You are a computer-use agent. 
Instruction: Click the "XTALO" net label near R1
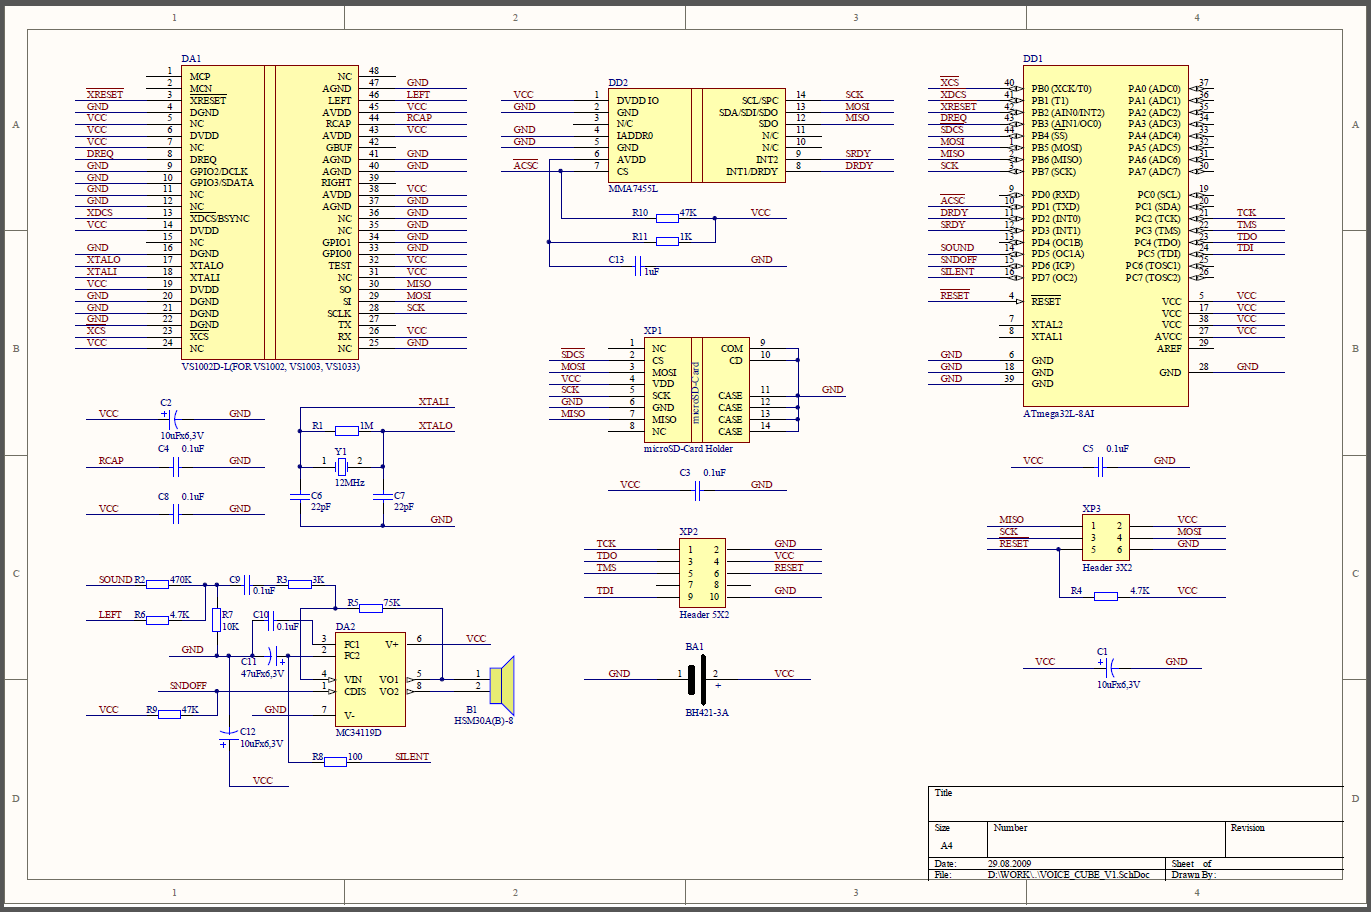click(x=435, y=426)
